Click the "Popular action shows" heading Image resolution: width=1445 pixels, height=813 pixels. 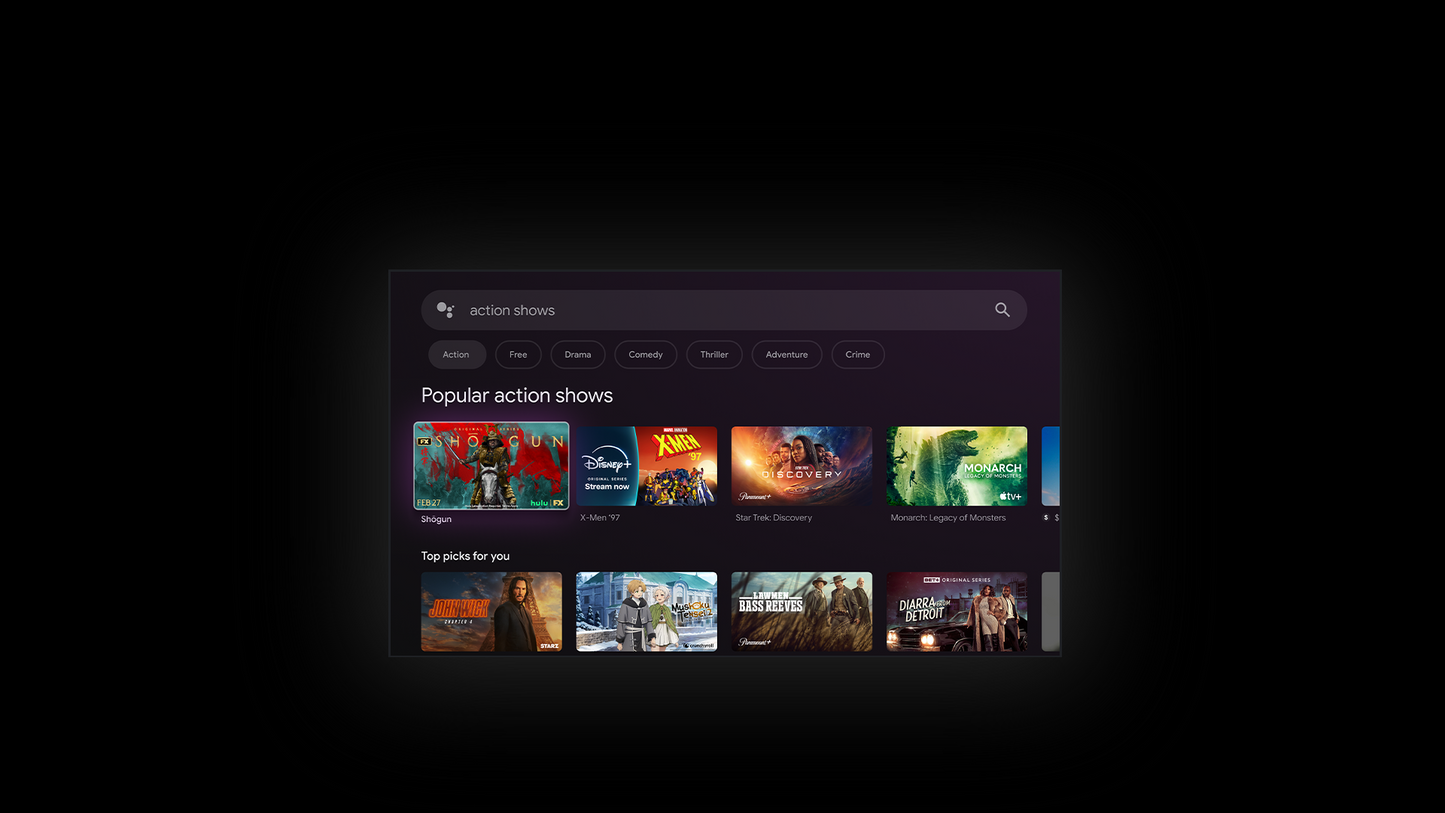coord(517,396)
